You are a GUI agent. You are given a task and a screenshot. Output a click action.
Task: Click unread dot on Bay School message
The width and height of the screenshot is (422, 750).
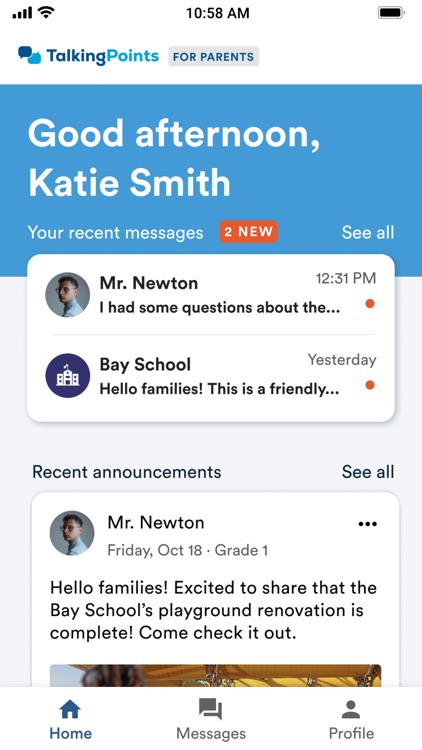(x=370, y=385)
